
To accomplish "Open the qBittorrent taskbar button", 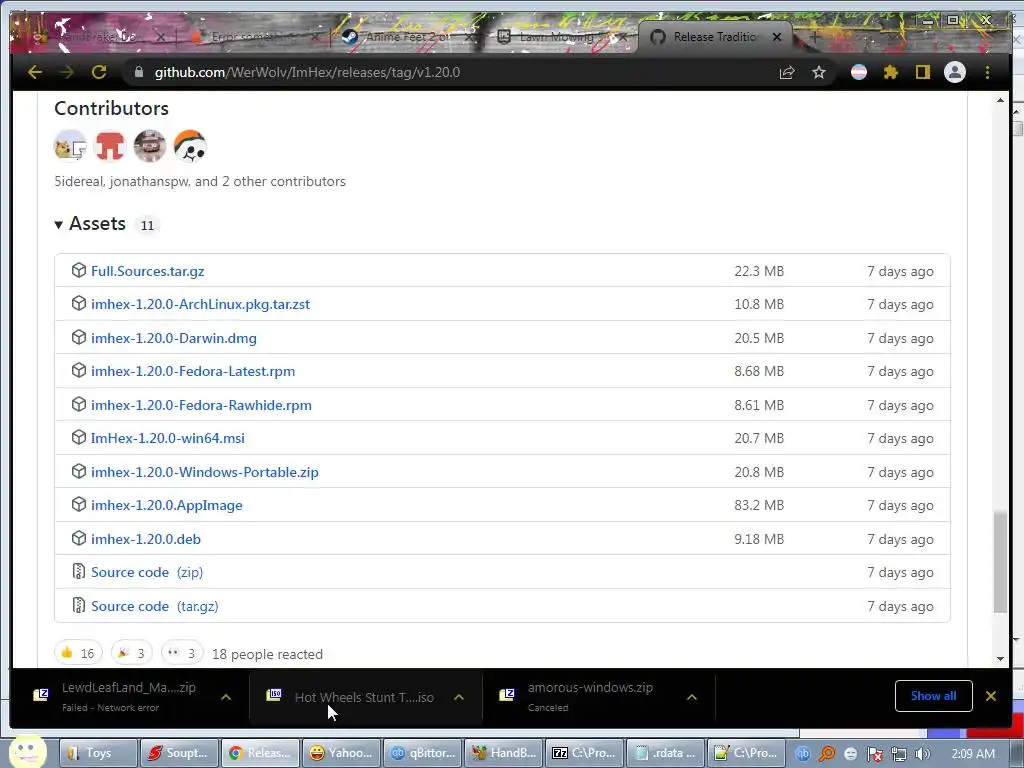I will coord(423,753).
